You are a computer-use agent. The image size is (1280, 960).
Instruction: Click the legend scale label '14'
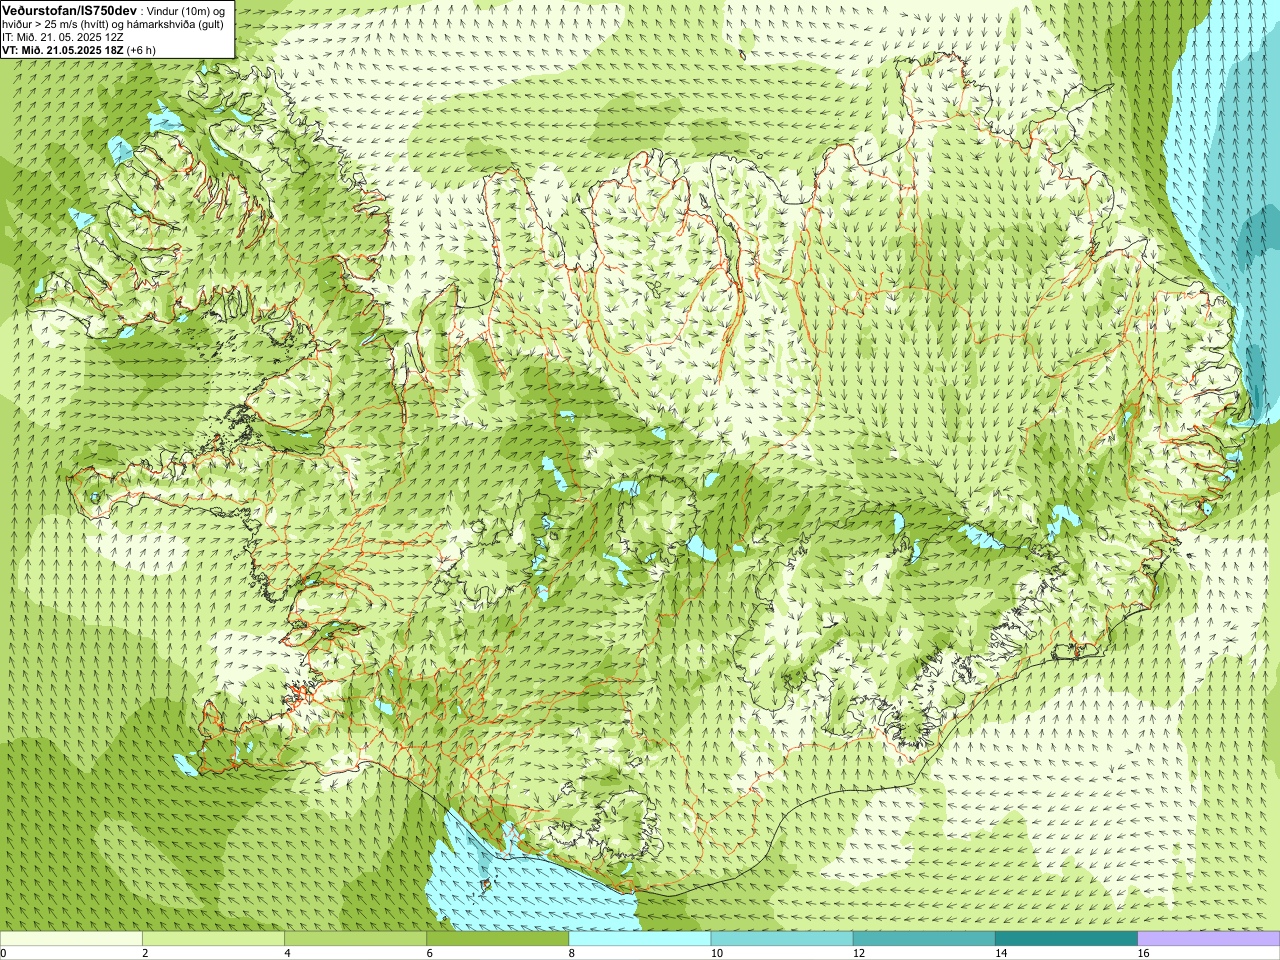[1001, 954]
